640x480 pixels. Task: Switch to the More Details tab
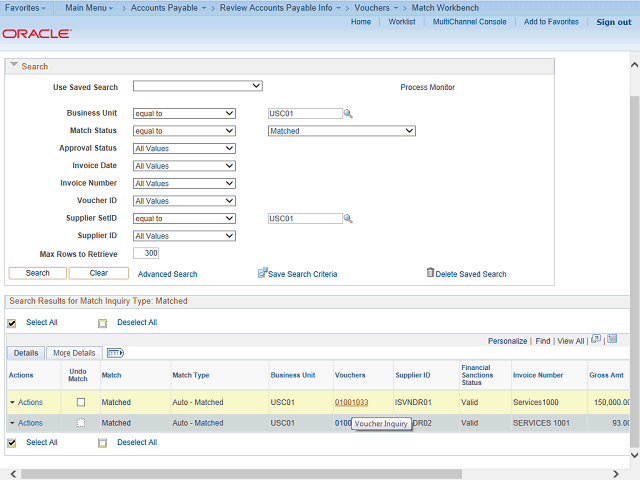(x=74, y=353)
